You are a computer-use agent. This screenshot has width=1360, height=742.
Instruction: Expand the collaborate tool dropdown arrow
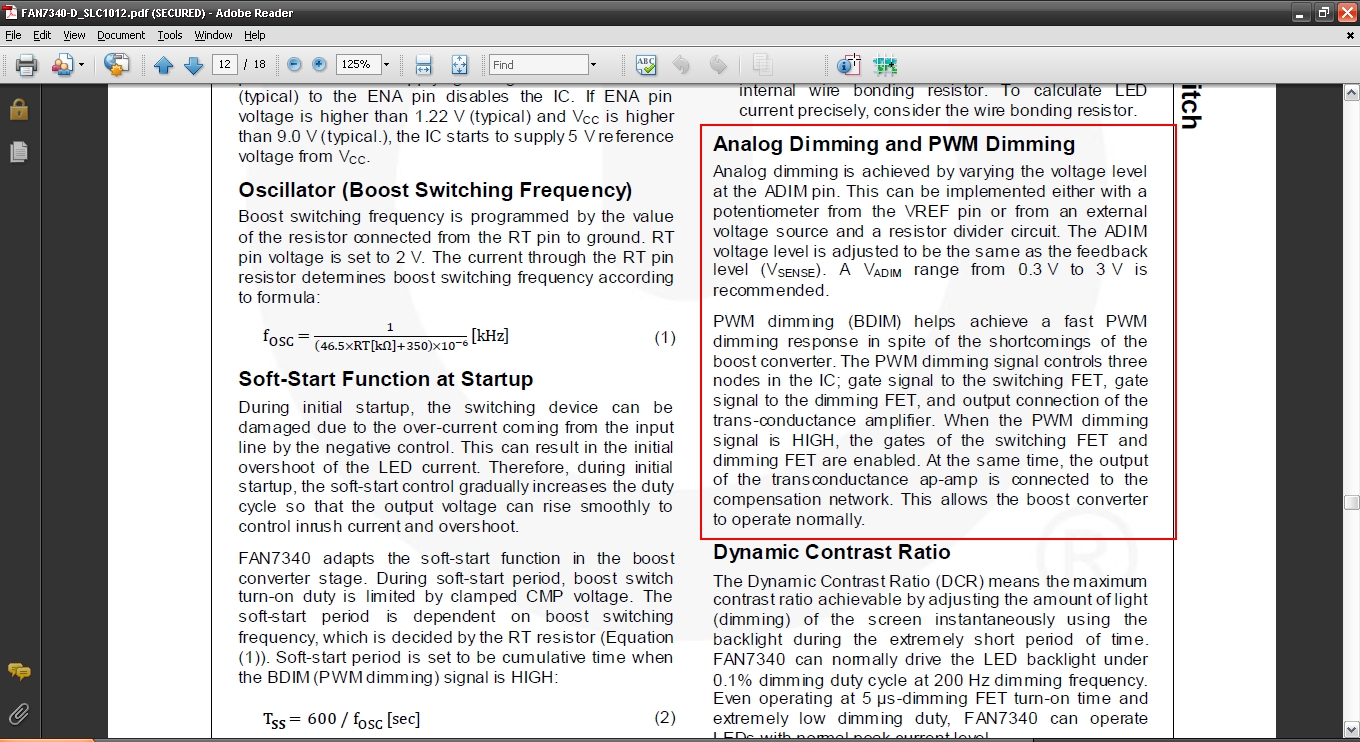(81, 65)
